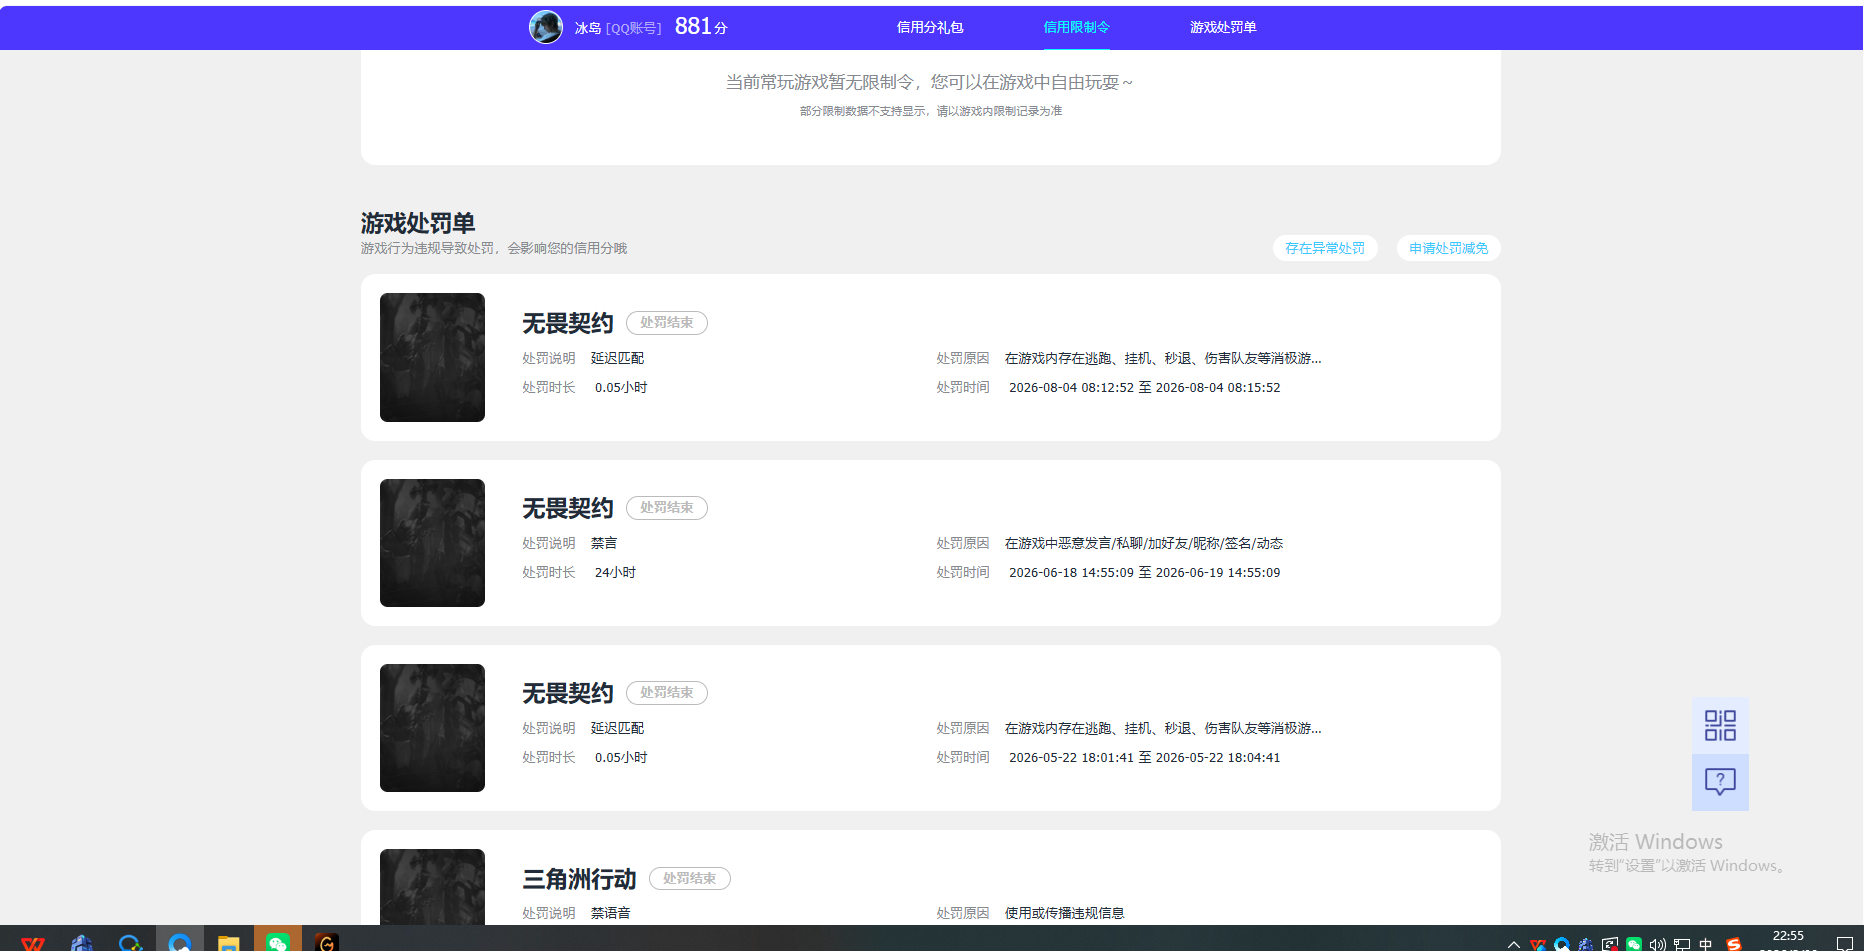Image resolution: width=1864 pixels, height=951 pixels.
Task: Switch to the 信用分礼包 tab
Action: (930, 28)
